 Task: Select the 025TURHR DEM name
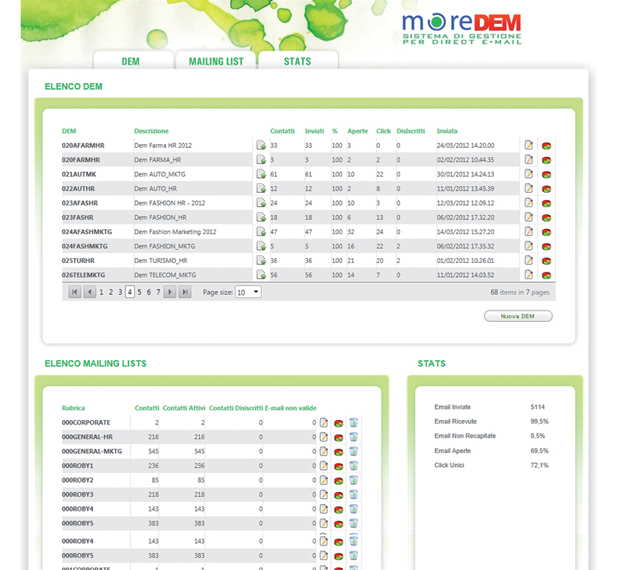coord(78,260)
